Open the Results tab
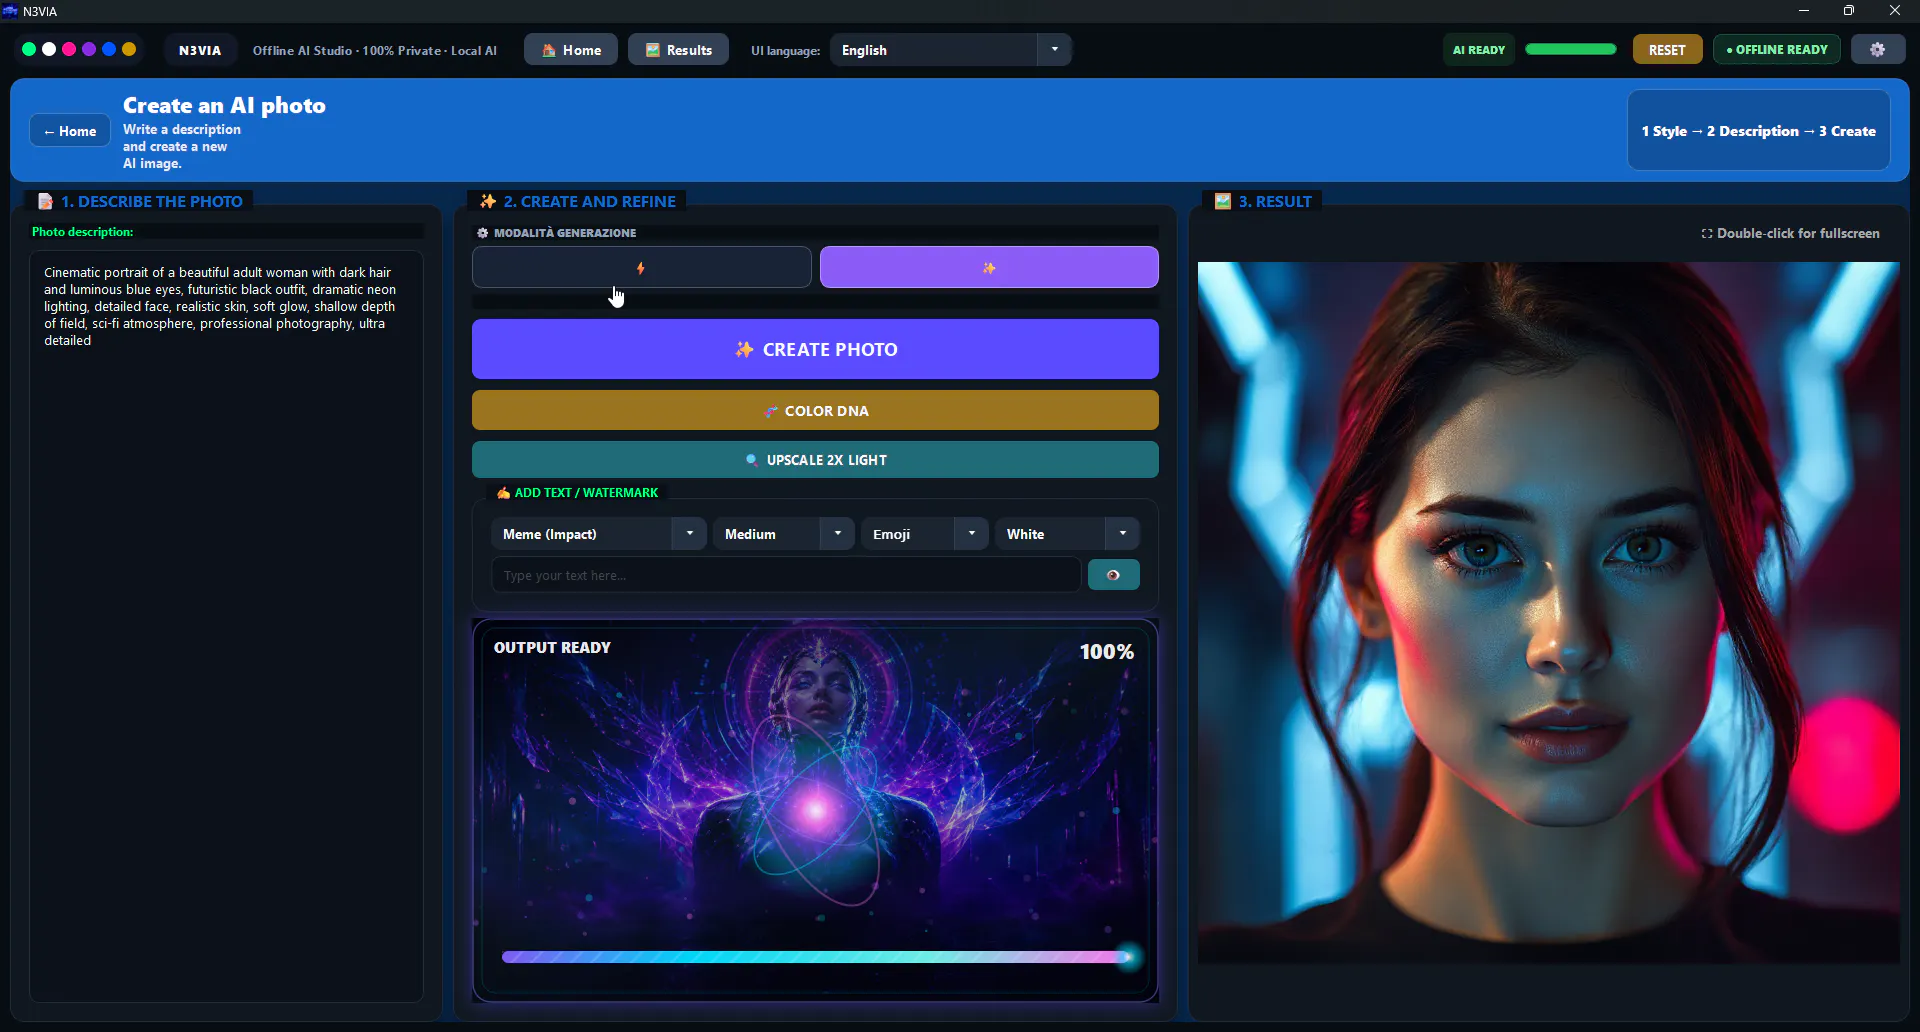1920x1032 pixels. (679, 50)
